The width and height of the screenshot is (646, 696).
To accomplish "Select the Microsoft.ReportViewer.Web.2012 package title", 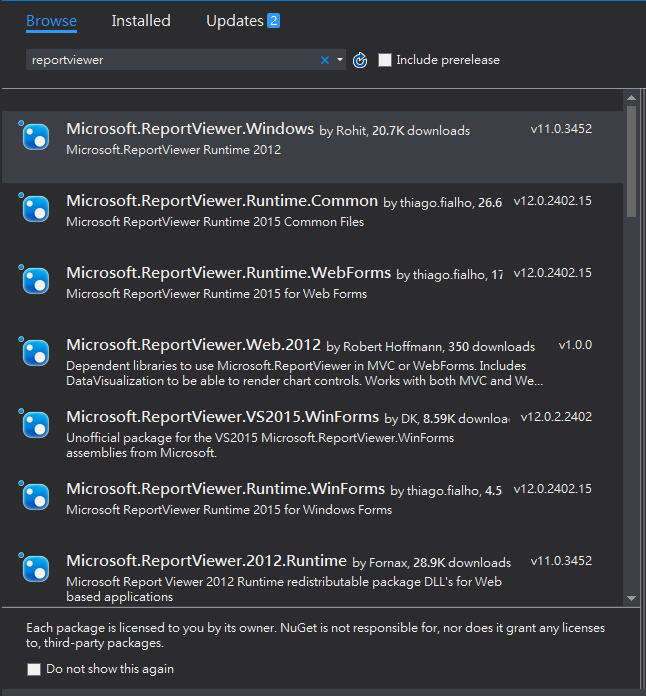I will click(x=192, y=345).
